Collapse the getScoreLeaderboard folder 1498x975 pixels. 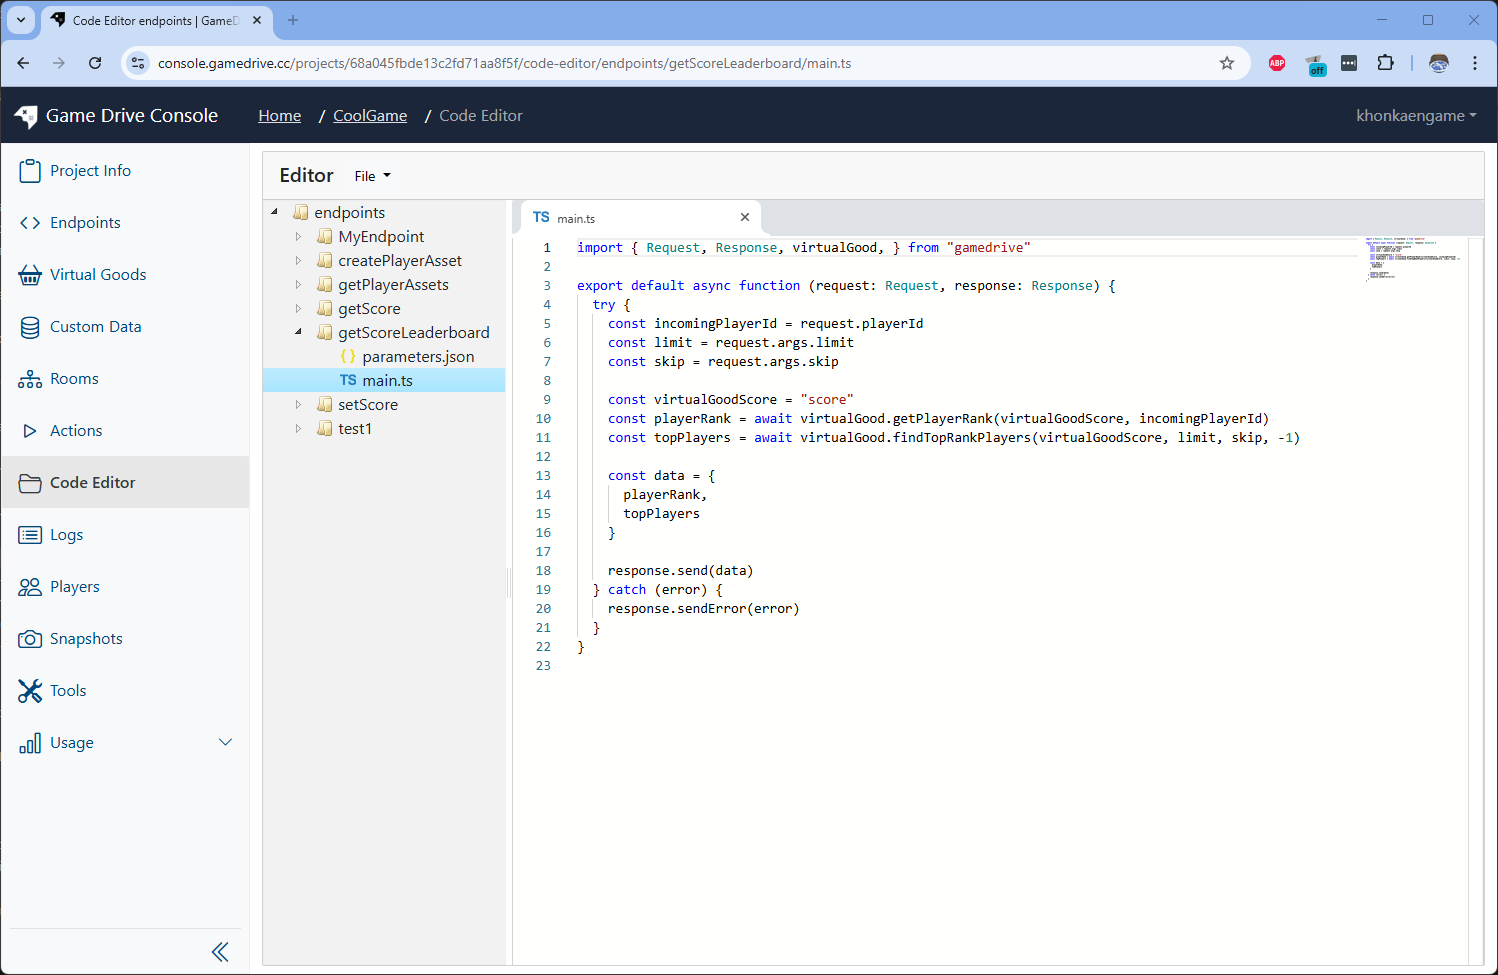[x=298, y=332]
